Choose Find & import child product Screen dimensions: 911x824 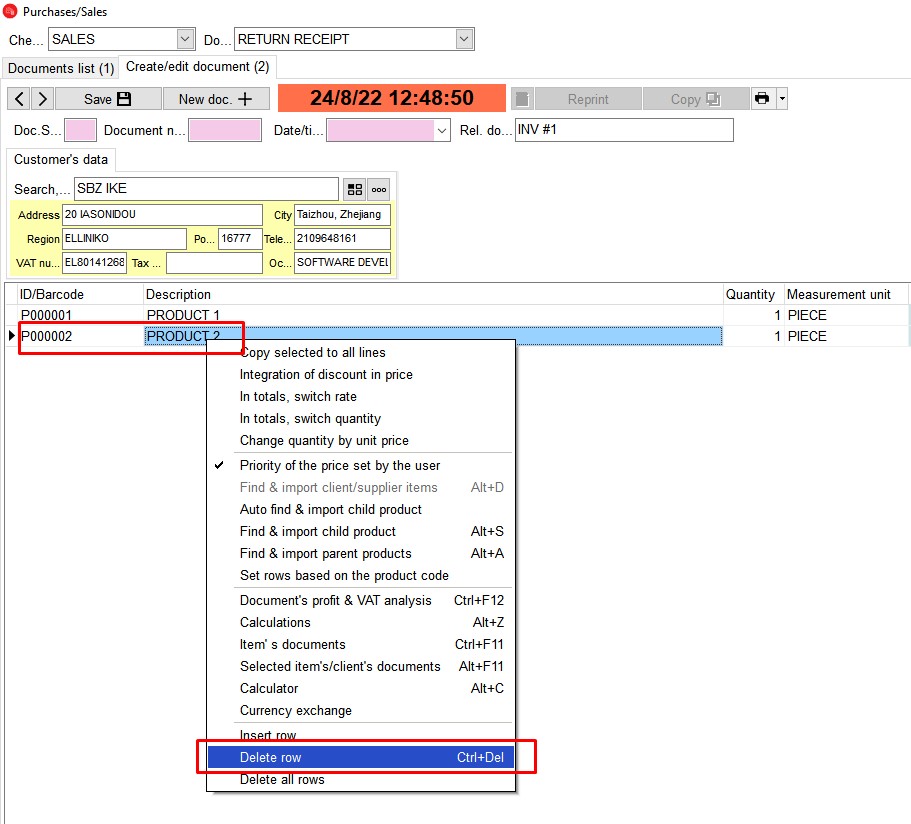click(361, 532)
